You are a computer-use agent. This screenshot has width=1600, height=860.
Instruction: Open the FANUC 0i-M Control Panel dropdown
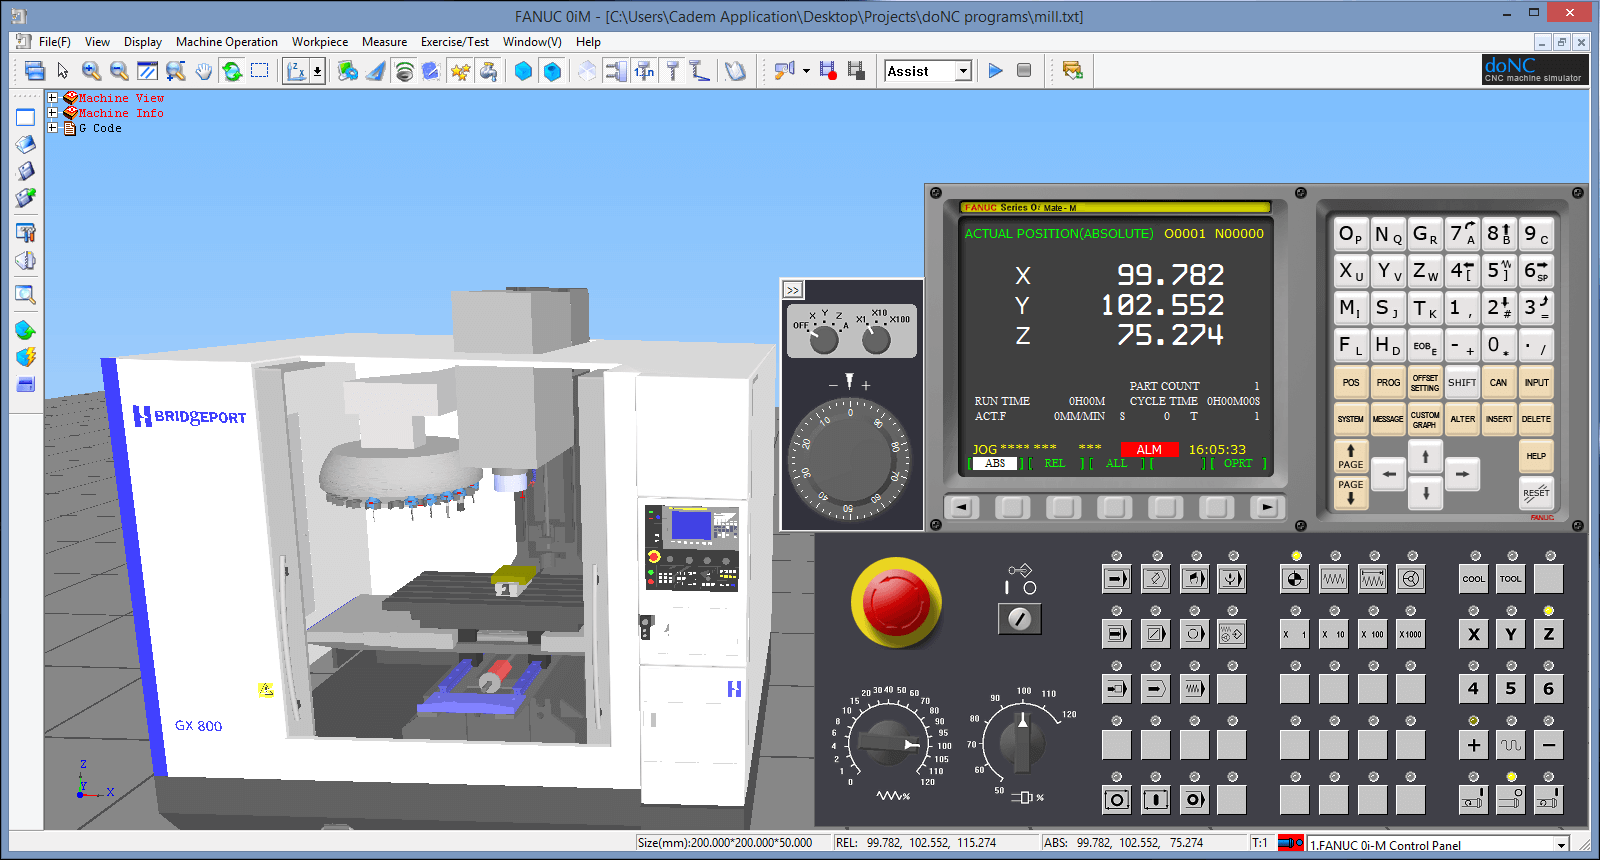[1561, 845]
